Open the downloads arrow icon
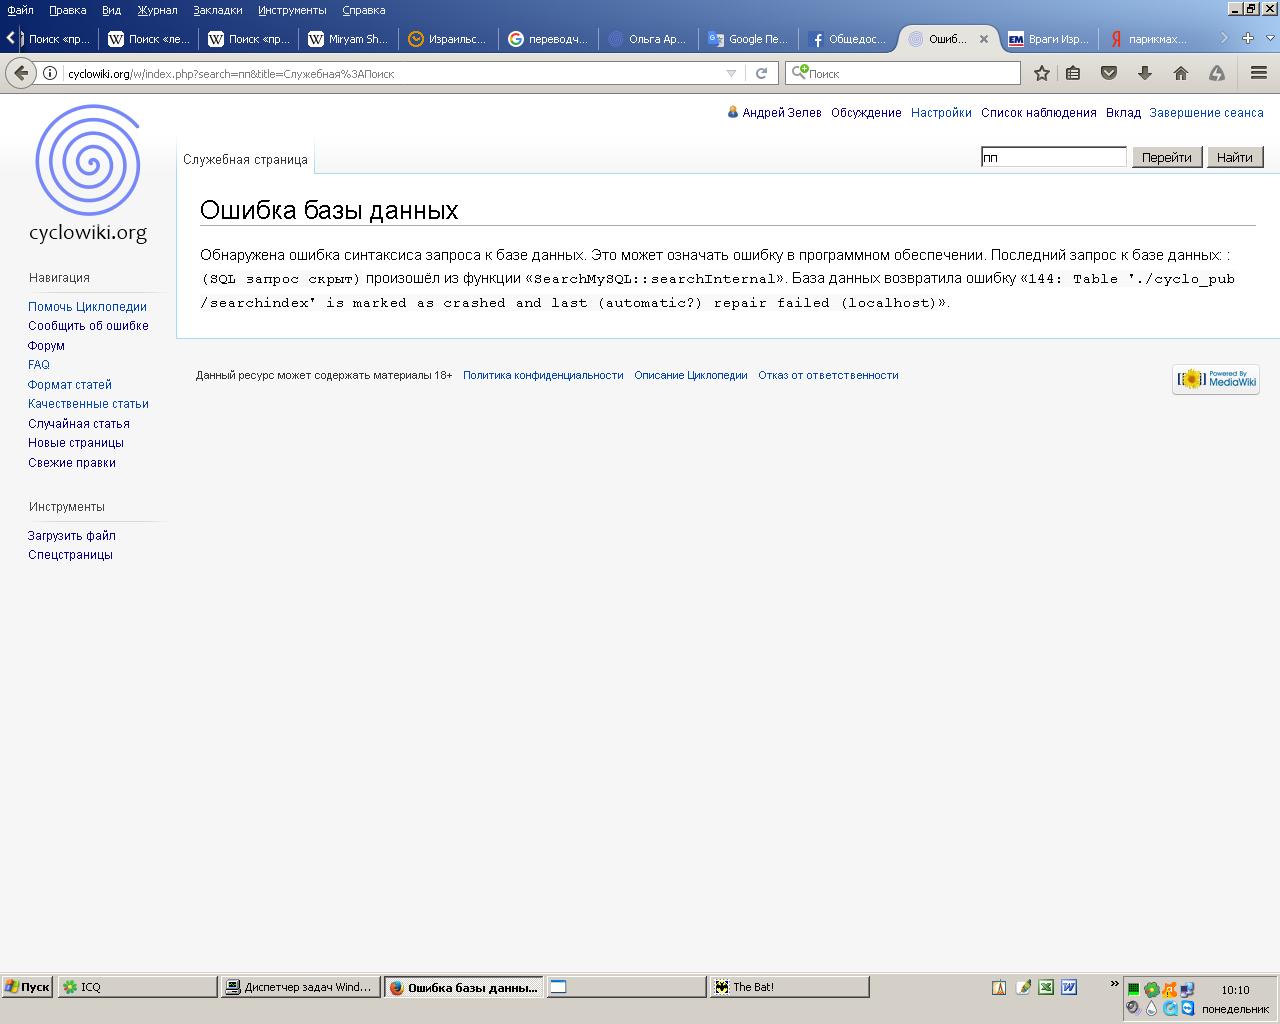Screen dimensions: 1280x1024 coord(1145,73)
